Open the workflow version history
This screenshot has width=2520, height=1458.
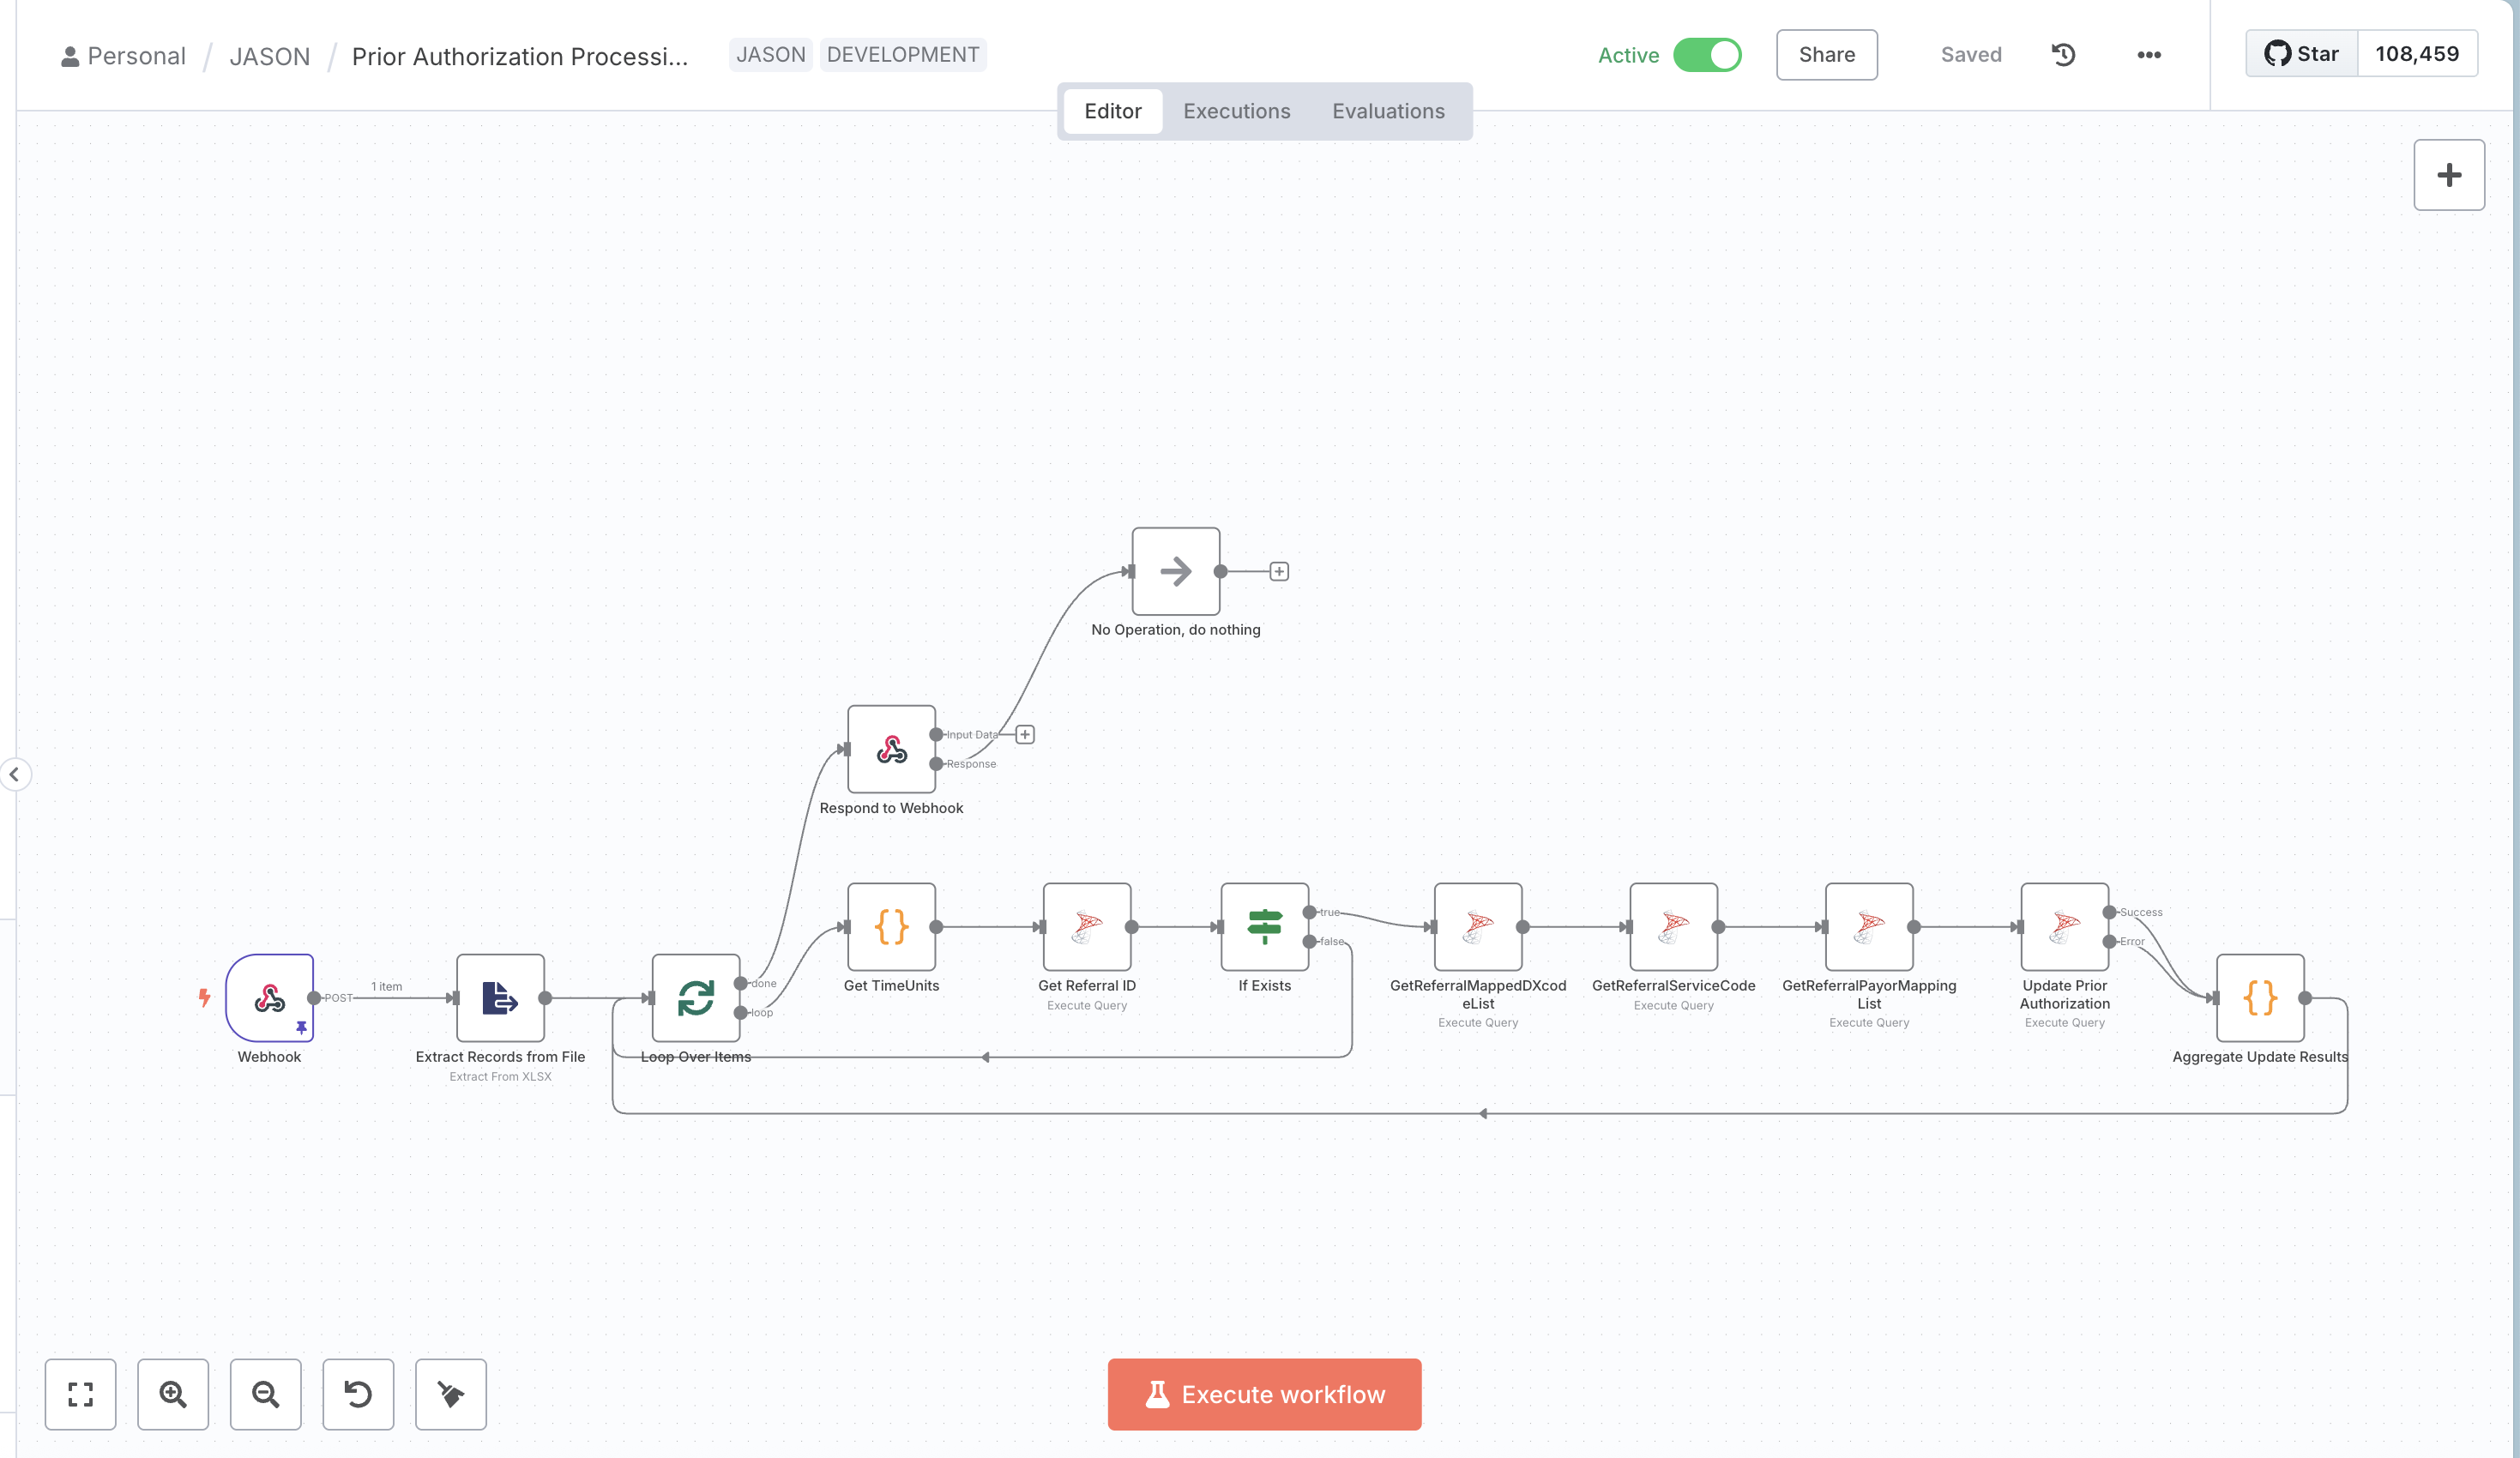tap(2062, 55)
